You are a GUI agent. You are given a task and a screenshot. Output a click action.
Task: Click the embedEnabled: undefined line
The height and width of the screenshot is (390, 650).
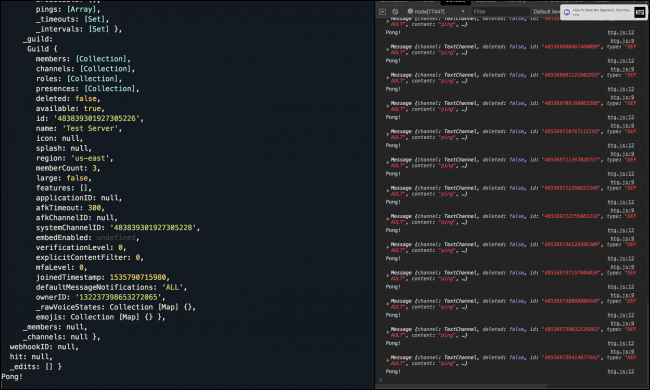pyautogui.click(x=87, y=237)
